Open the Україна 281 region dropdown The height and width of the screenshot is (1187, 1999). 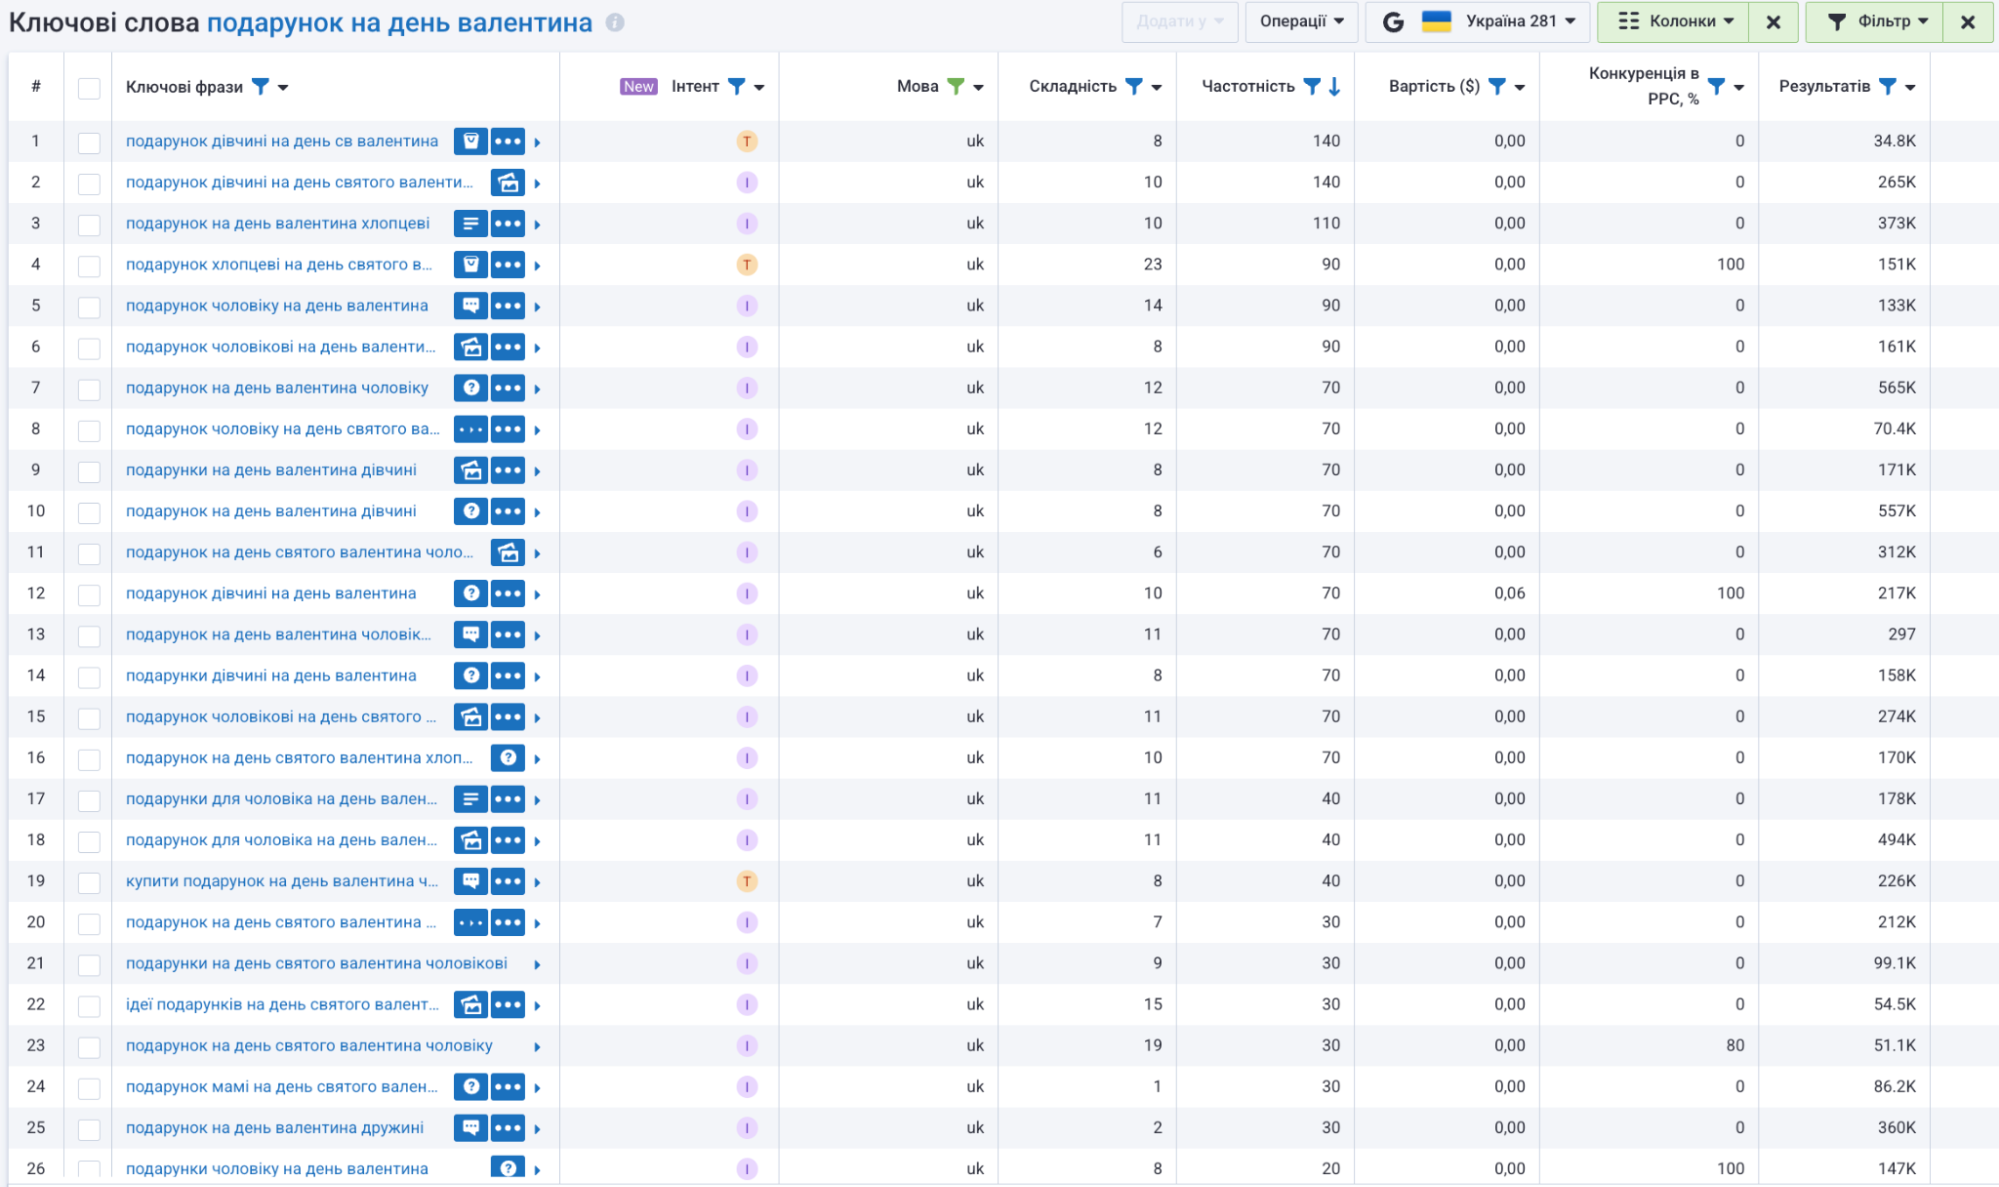pyautogui.click(x=1478, y=22)
